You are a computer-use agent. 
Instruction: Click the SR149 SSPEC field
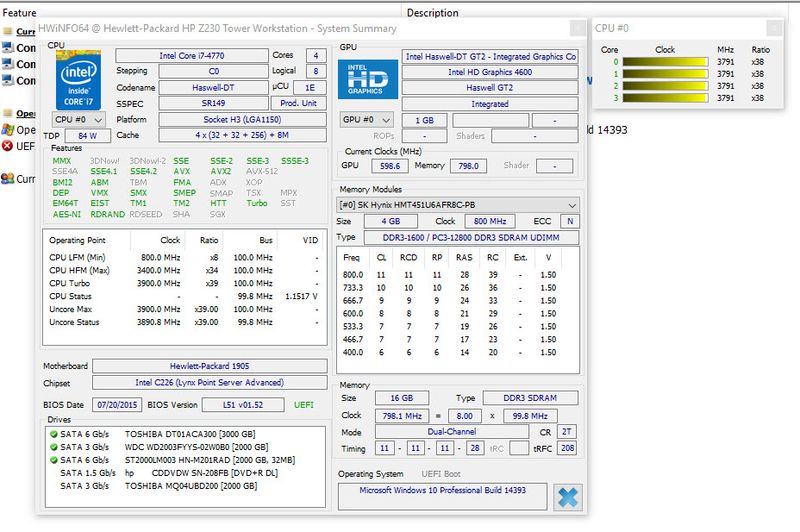coord(213,104)
